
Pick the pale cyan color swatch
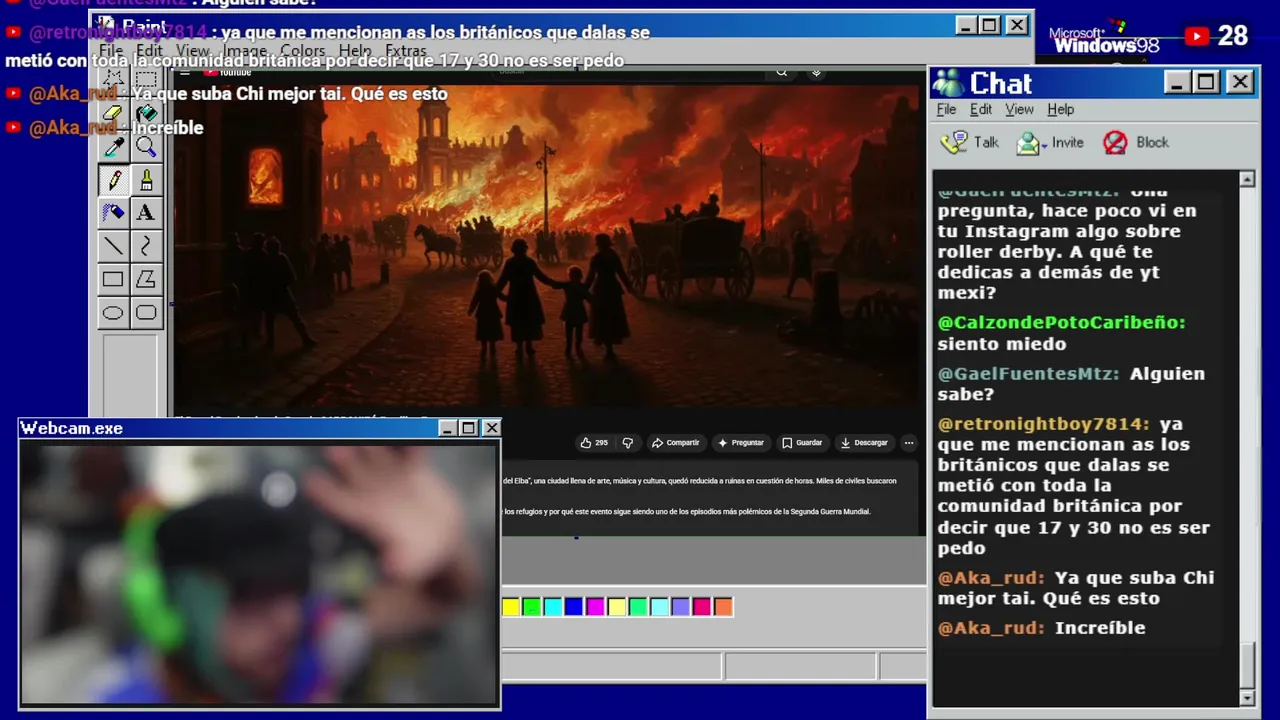point(659,607)
